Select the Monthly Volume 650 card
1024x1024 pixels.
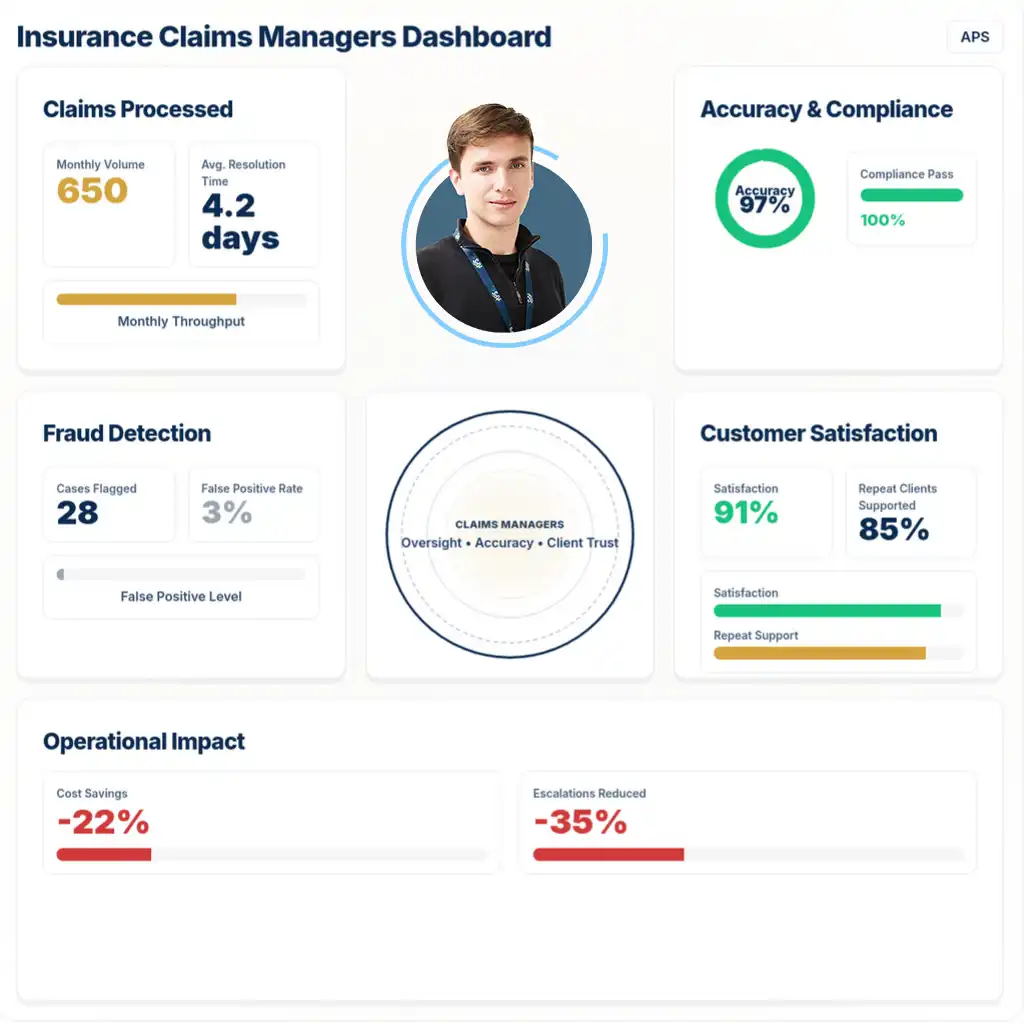click(109, 204)
